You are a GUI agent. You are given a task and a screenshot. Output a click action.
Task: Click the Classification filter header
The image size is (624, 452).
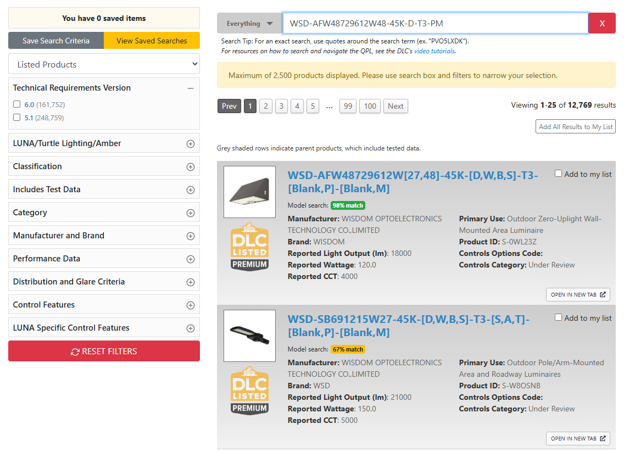[x=104, y=166]
